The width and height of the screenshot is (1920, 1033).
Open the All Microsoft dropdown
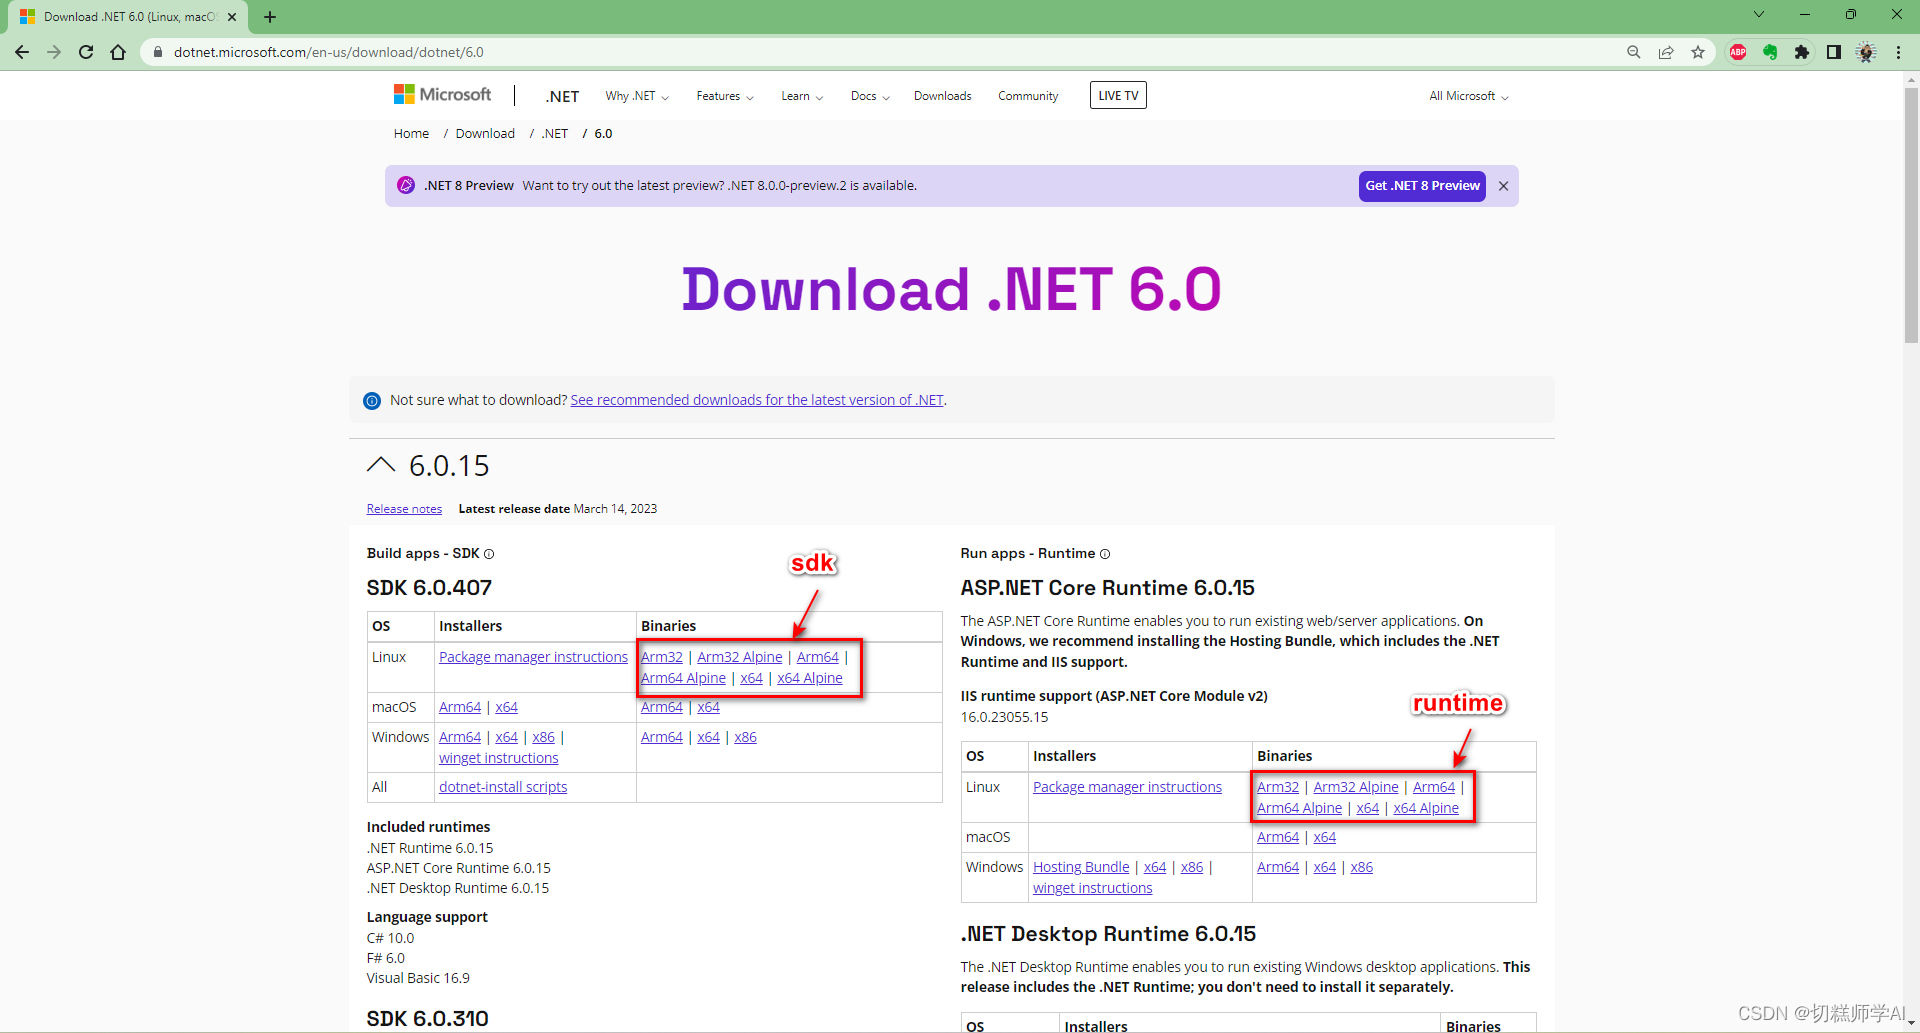tap(1467, 95)
